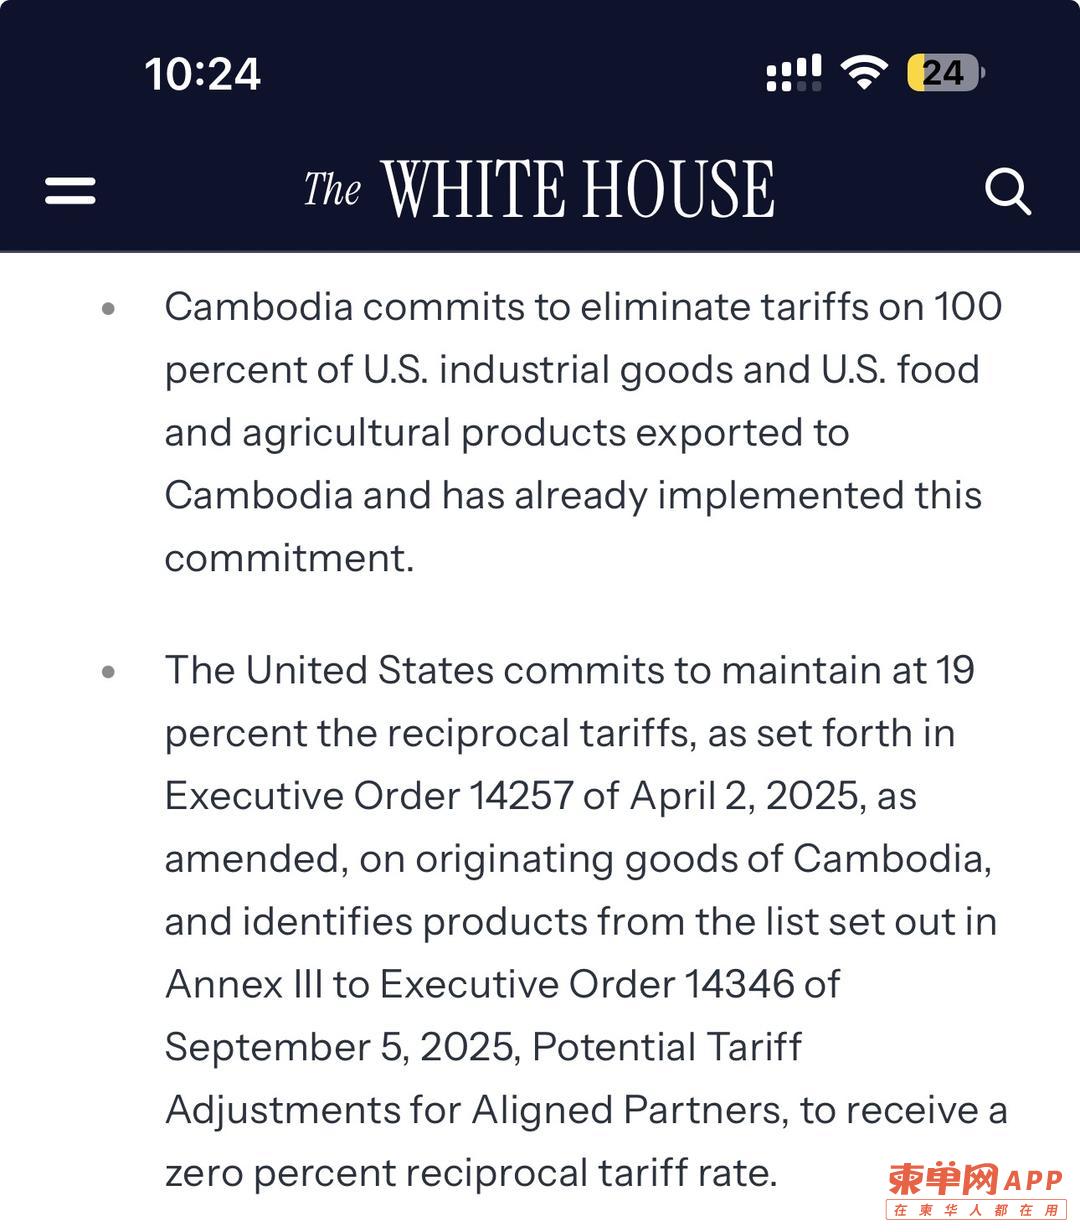Tap the Chinese tagline under the watermark

[975, 1210]
